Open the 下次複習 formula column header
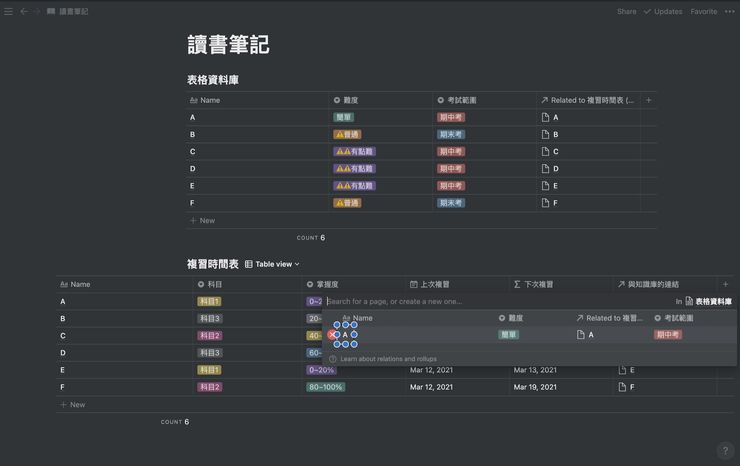Screen dimensions: 740x466 pyautogui.click(x=561, y=284)
